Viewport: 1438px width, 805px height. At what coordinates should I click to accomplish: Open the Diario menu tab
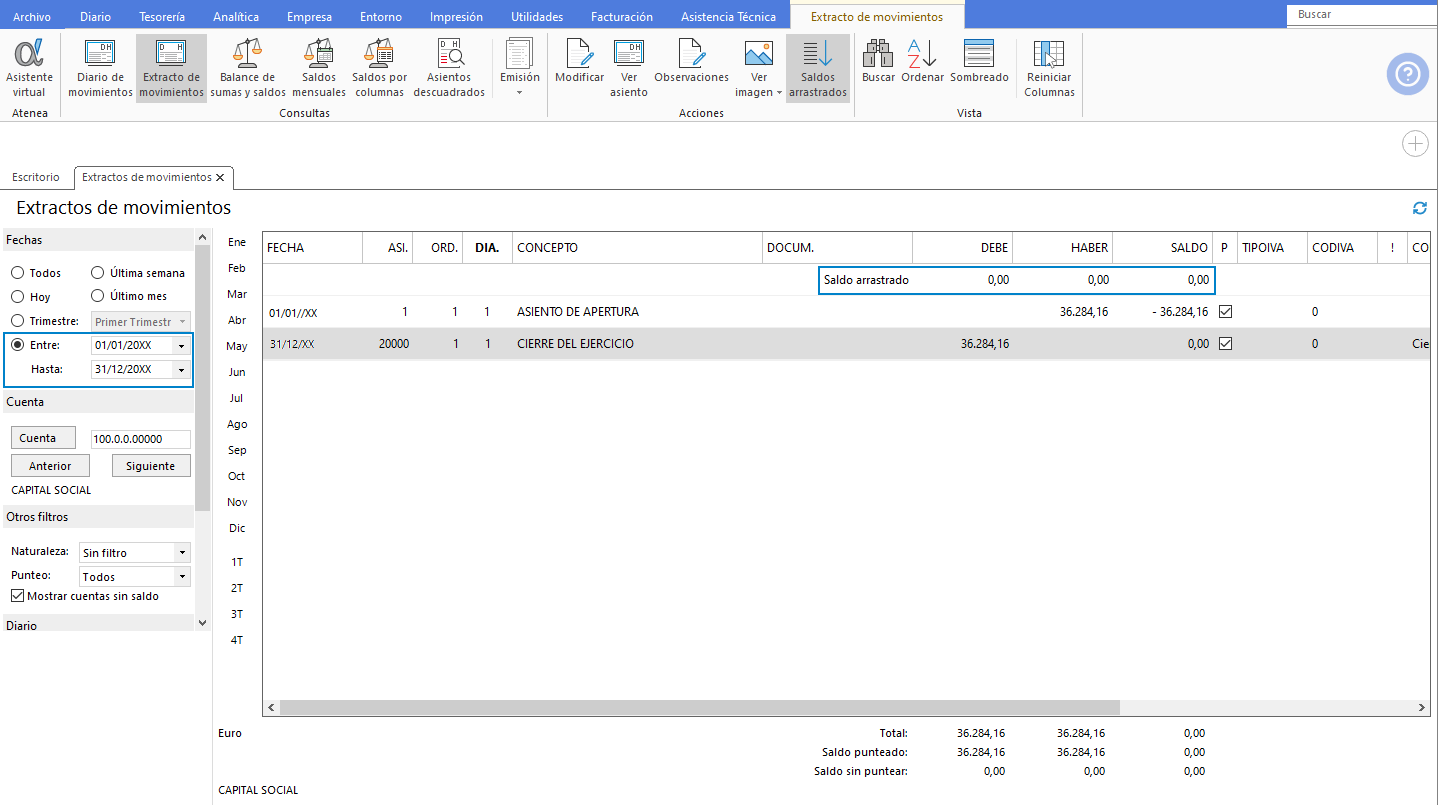pyautogui.click(x=95, y=17)
